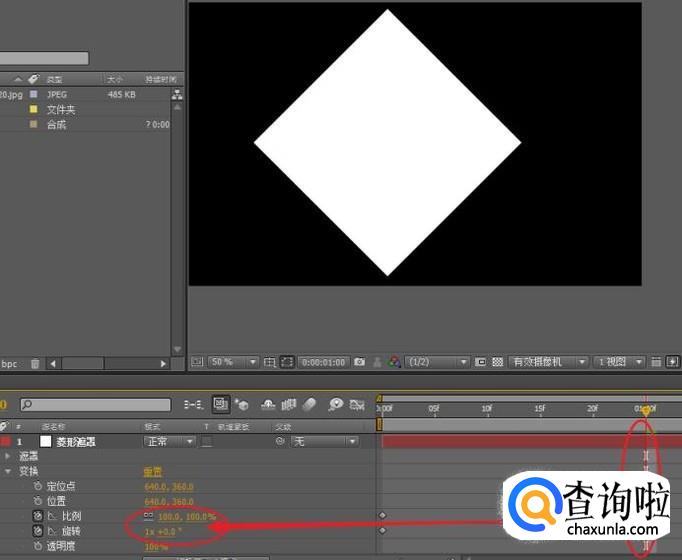This screenshot has width=682, height=560.
Task: Click the show channel RGB icon
Action: 395,361
